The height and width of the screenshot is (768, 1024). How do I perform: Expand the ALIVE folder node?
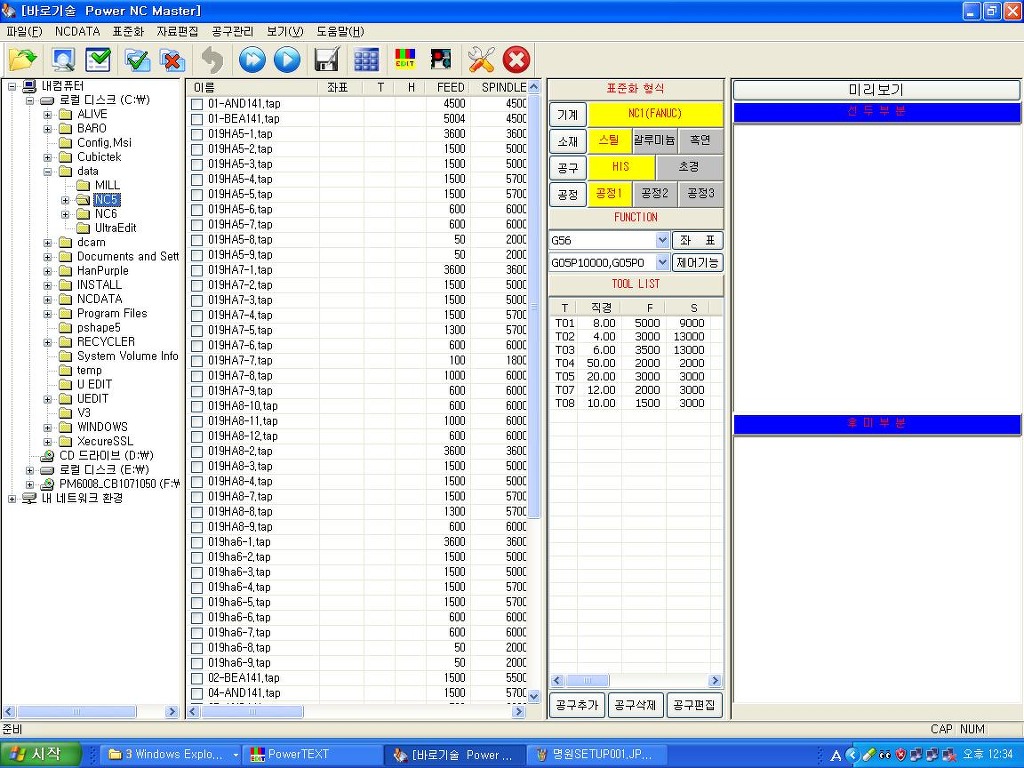pos(48,114)
